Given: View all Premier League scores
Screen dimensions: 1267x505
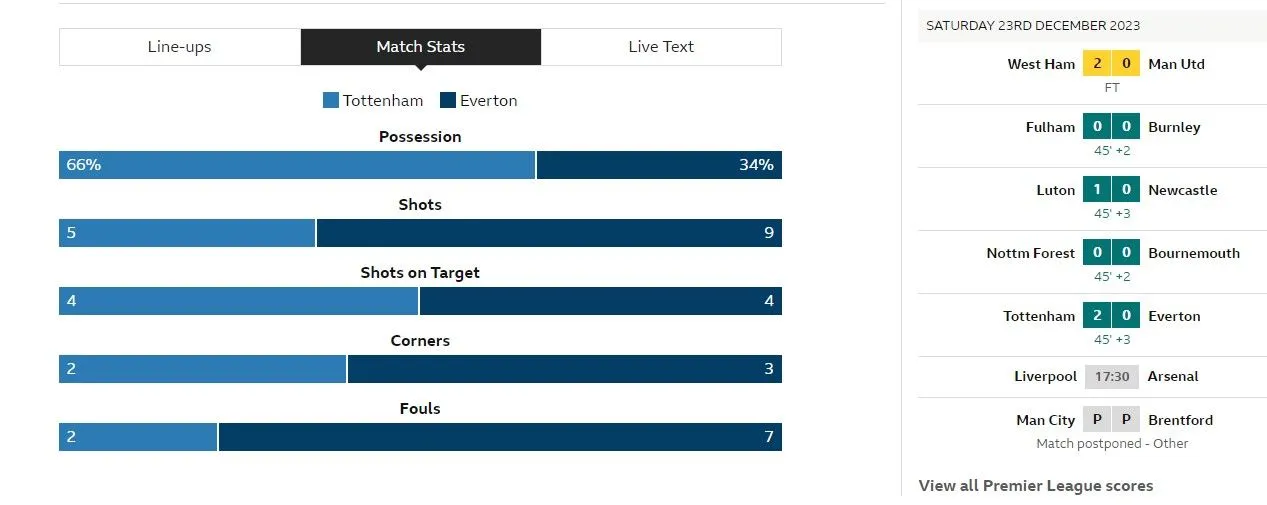Looking at the screenshot, I should (1035, 486).
